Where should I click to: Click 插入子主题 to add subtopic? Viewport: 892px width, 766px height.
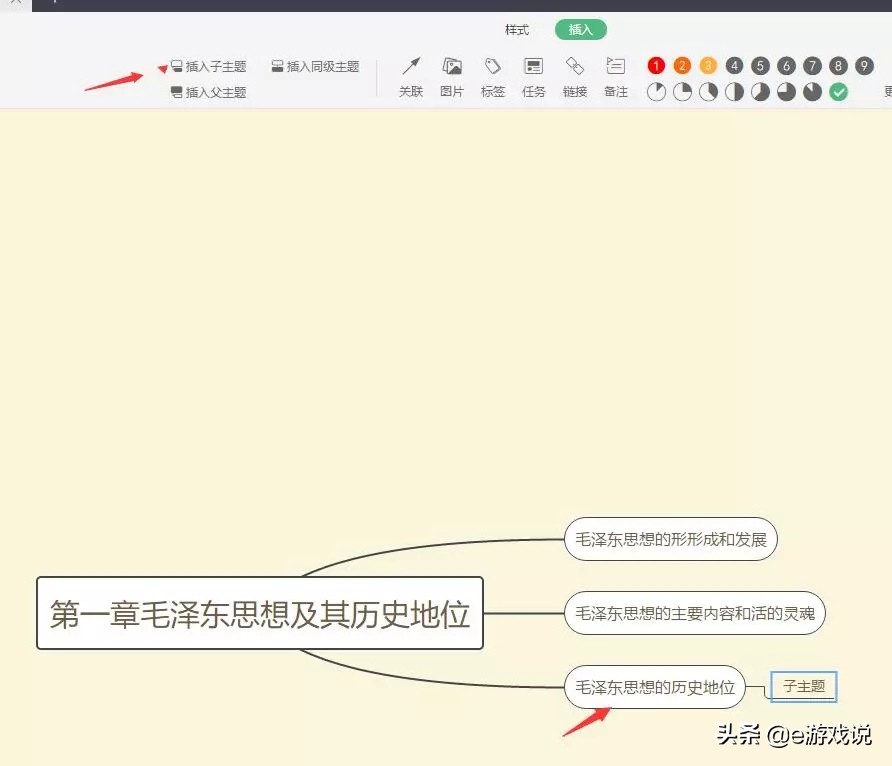[x=208, y=67]
